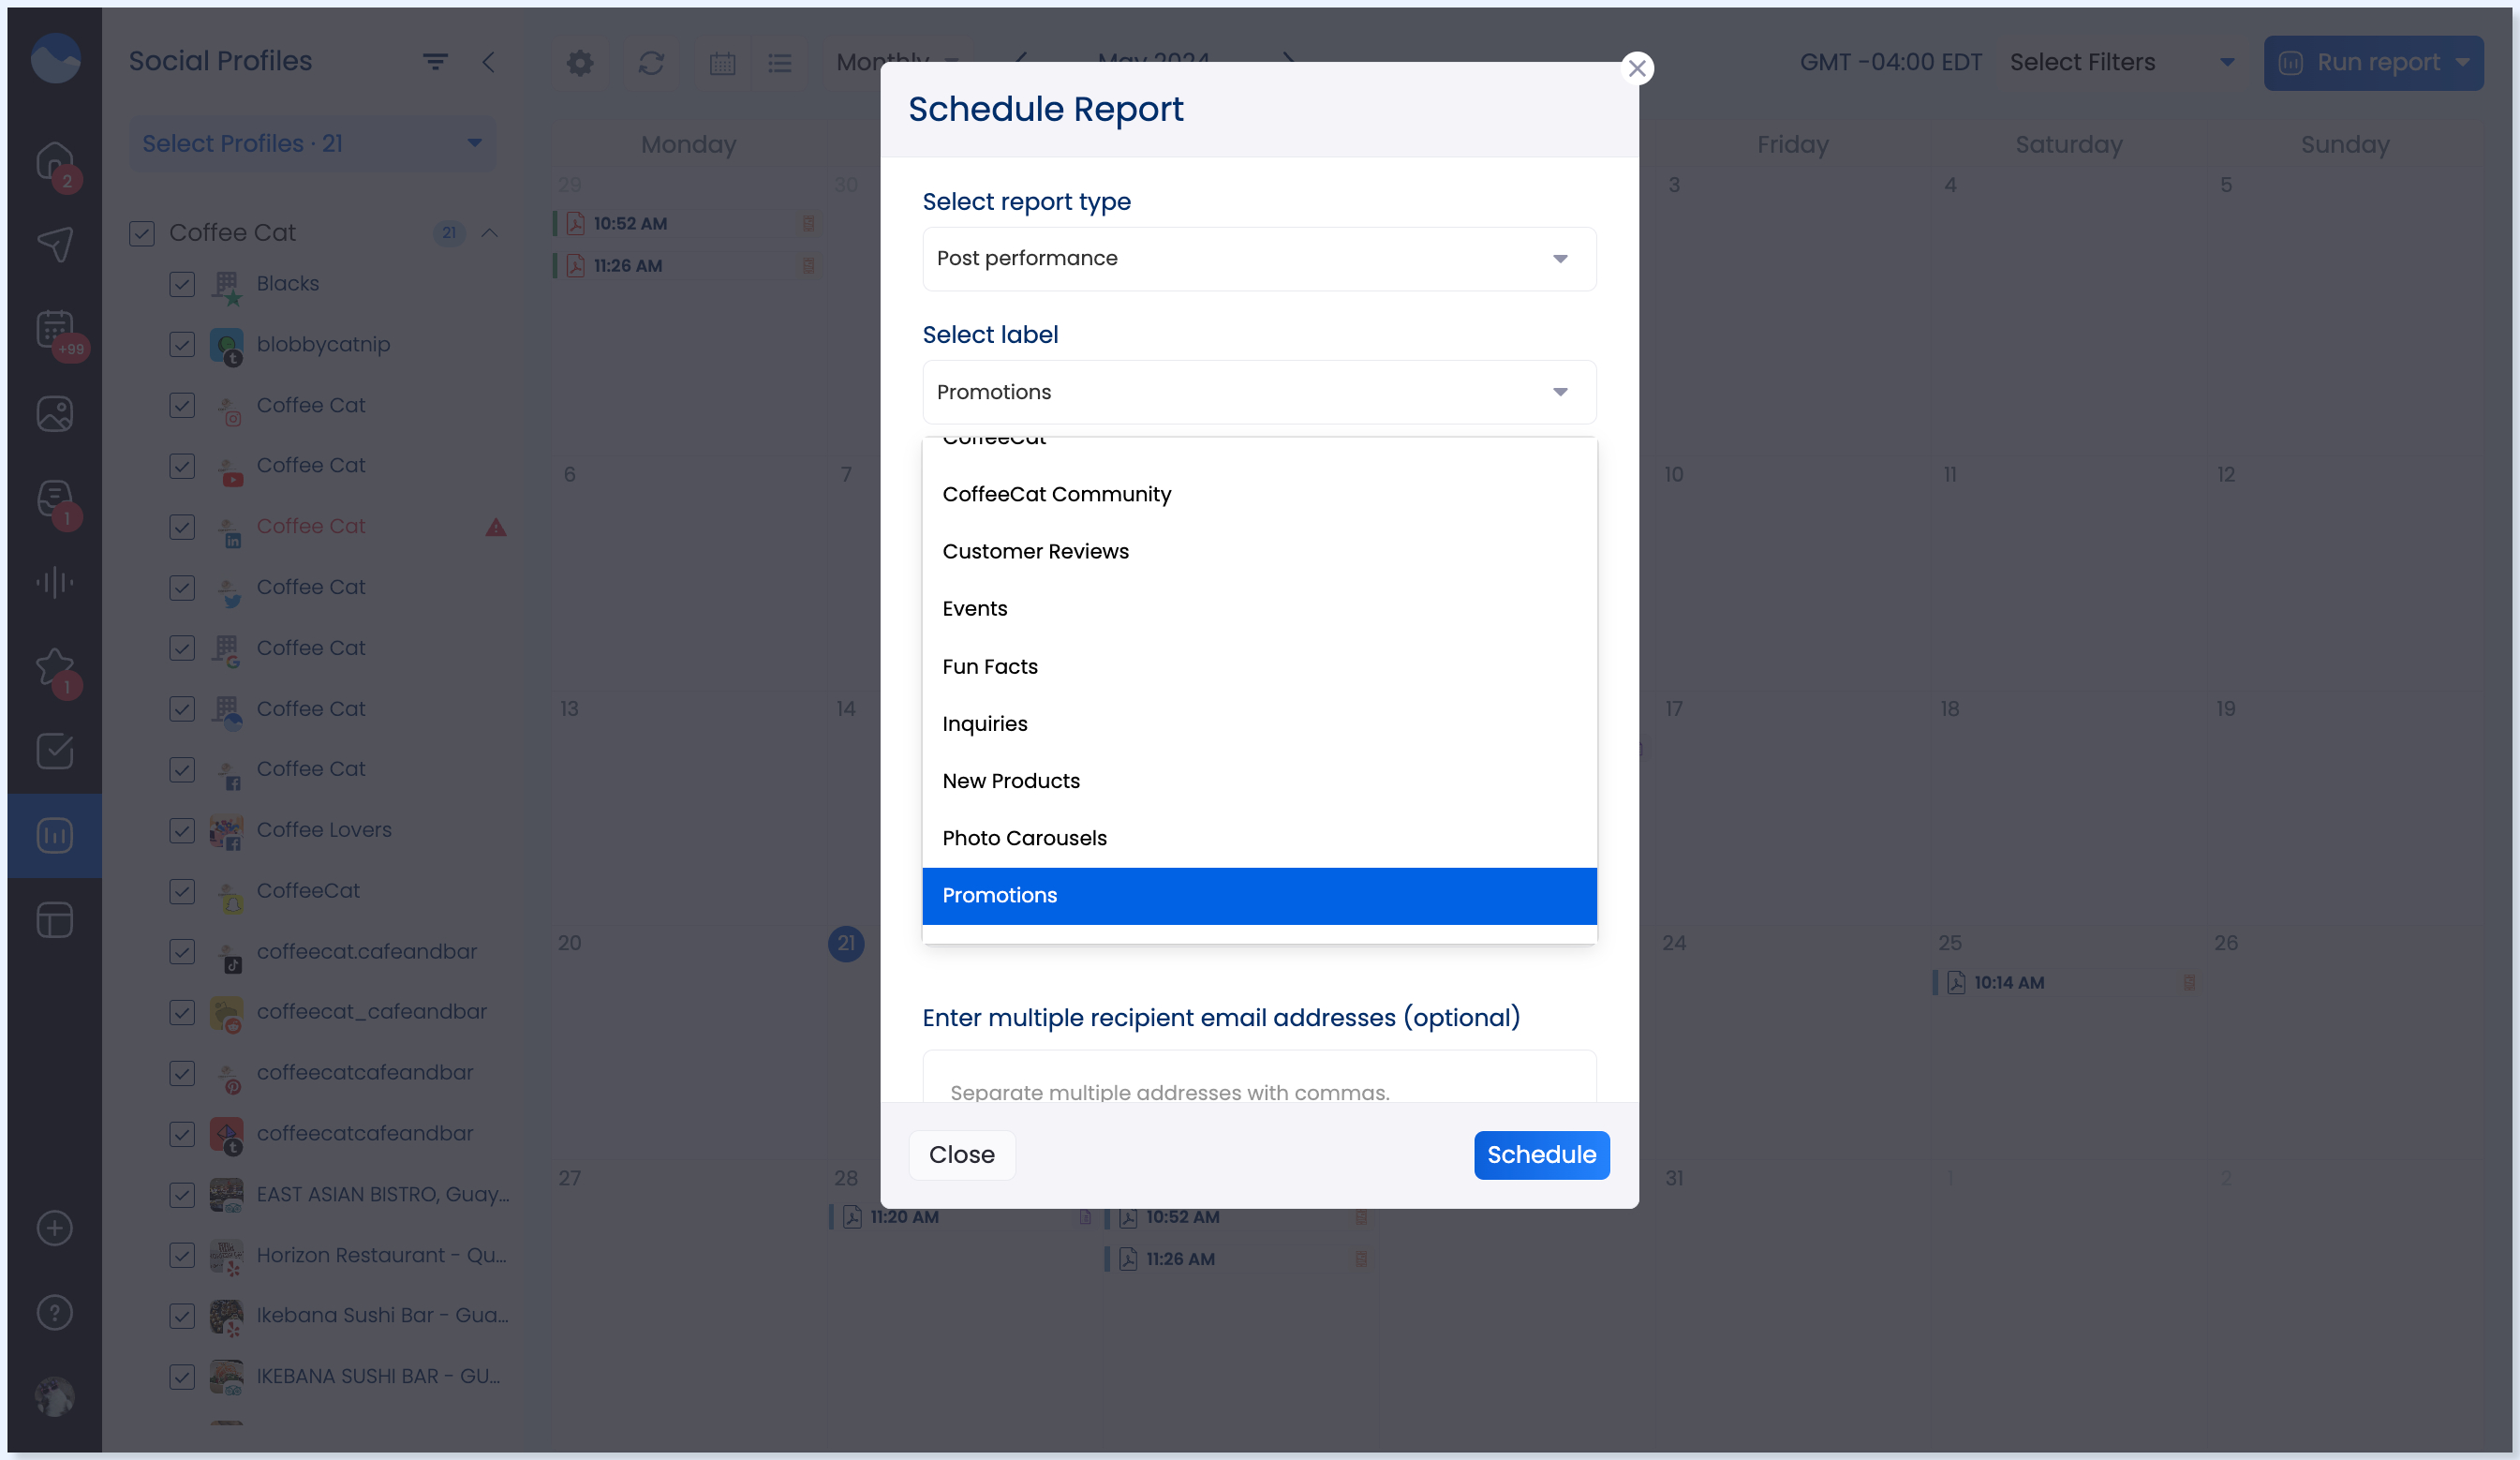The width and height of the screenshot is (2520, 1460).
Task: Click the Social Profiles filter icon
Action: (434, 62)
